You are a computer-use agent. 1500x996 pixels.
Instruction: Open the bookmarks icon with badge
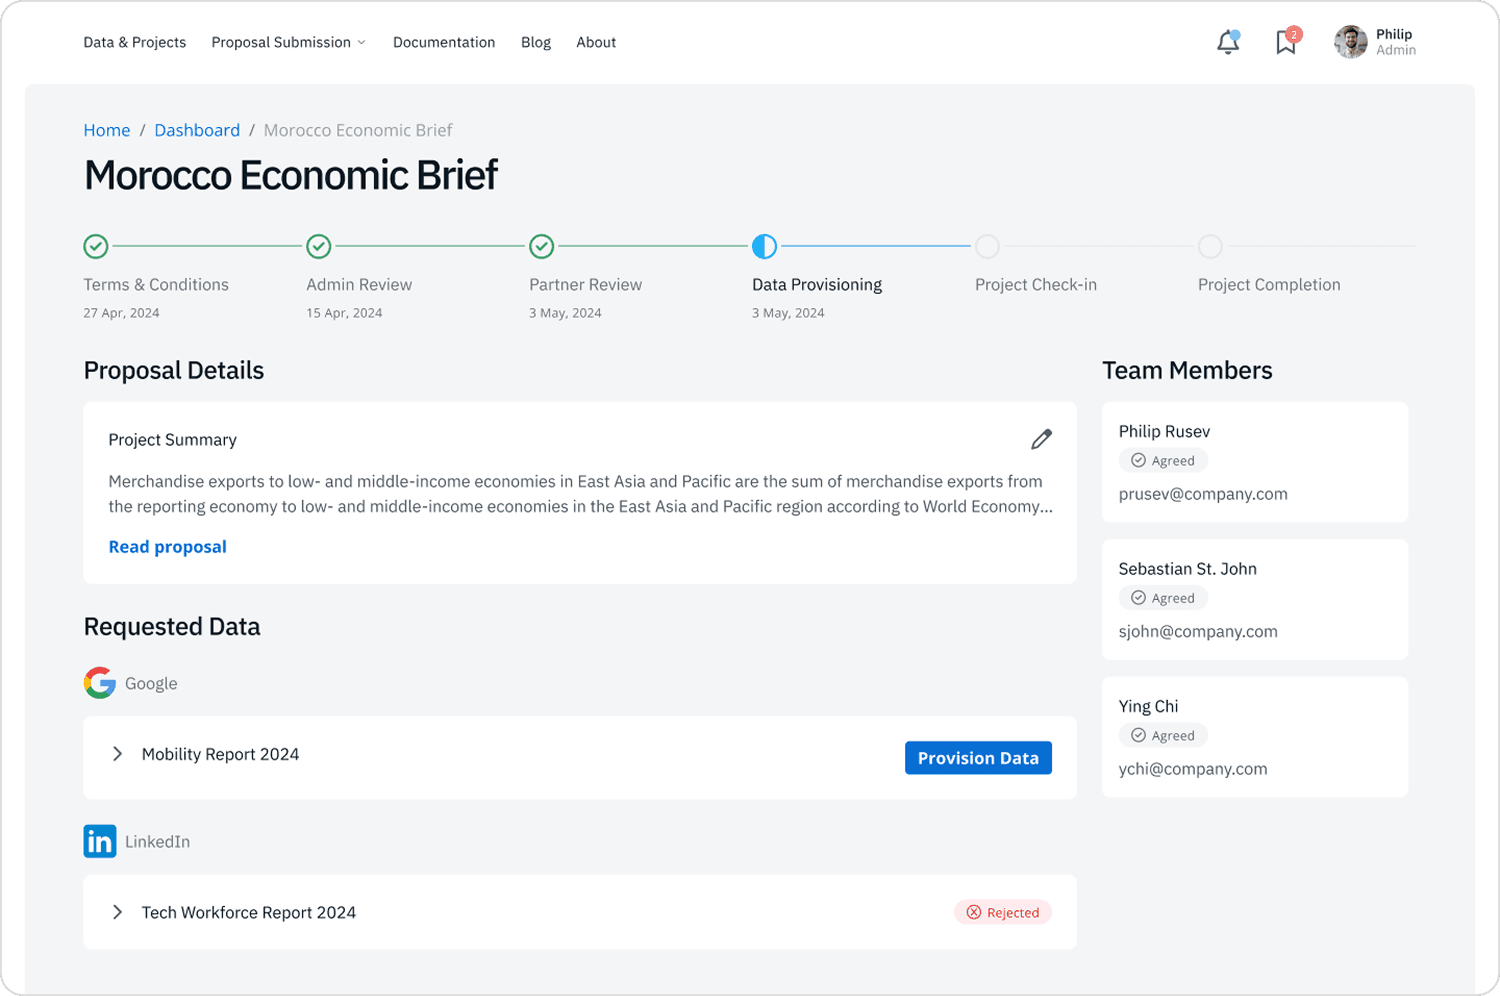click(1287, 41)
